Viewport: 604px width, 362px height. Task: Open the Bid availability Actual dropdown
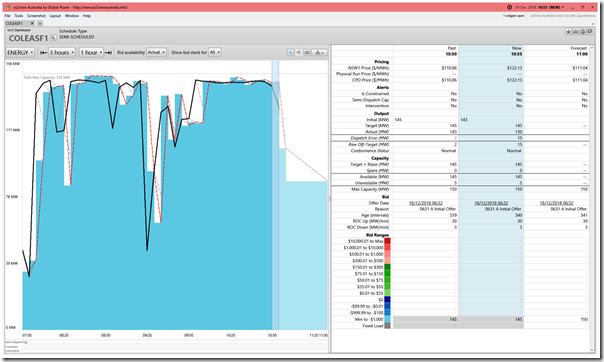[x=156, y=52]
